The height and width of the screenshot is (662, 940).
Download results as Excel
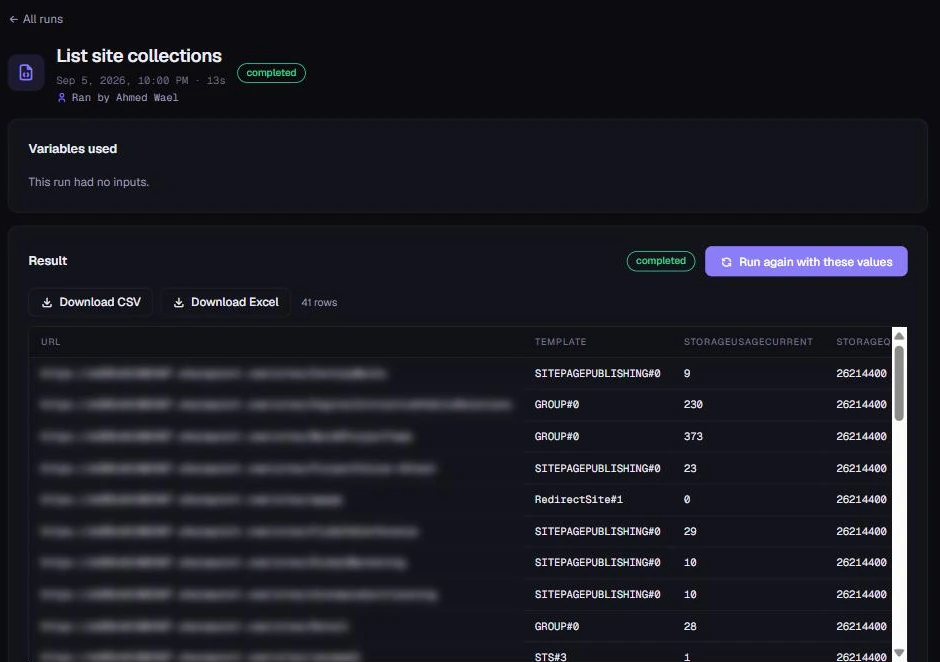click(225, 302)
